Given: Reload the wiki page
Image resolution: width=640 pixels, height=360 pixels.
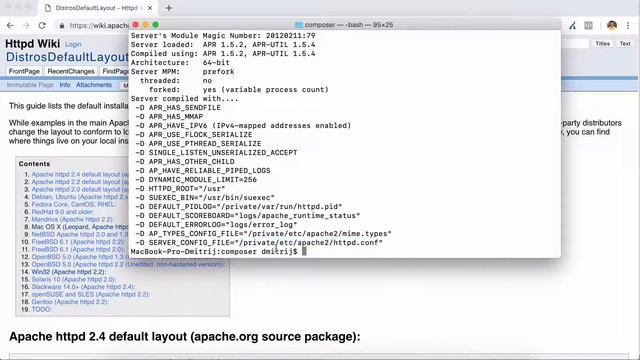Looking at the screenshot, I should pyautogui.click(x=42, y=25).
